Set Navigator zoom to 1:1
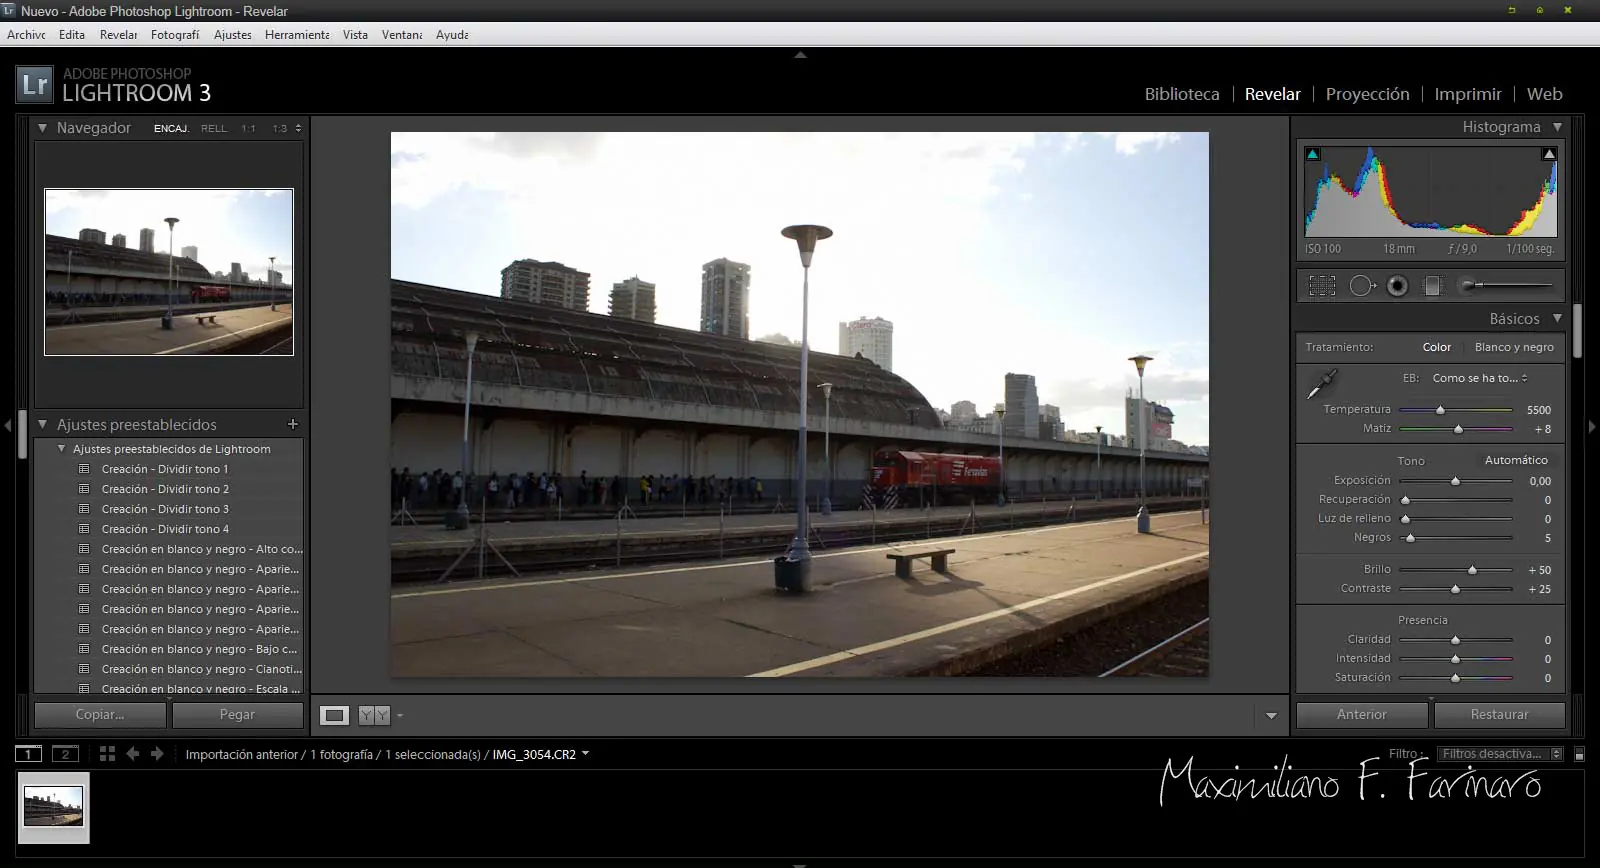1600x868 pixels. coord(248,128)
